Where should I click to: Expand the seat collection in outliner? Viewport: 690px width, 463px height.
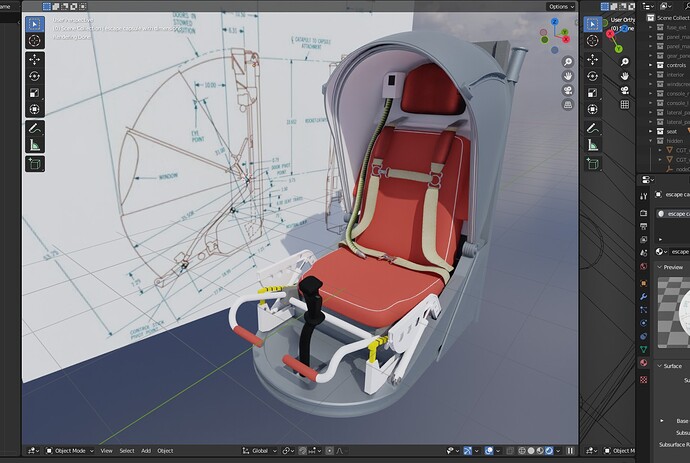[651, 131]
